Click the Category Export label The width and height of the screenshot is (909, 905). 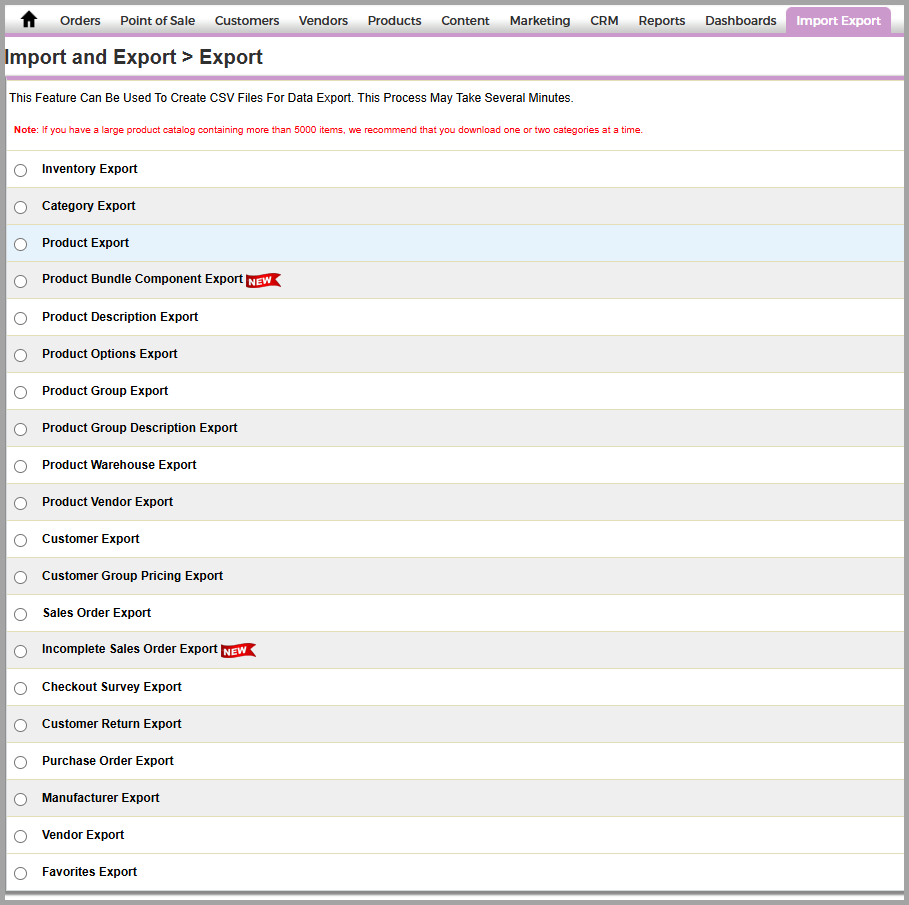point(89,206)
